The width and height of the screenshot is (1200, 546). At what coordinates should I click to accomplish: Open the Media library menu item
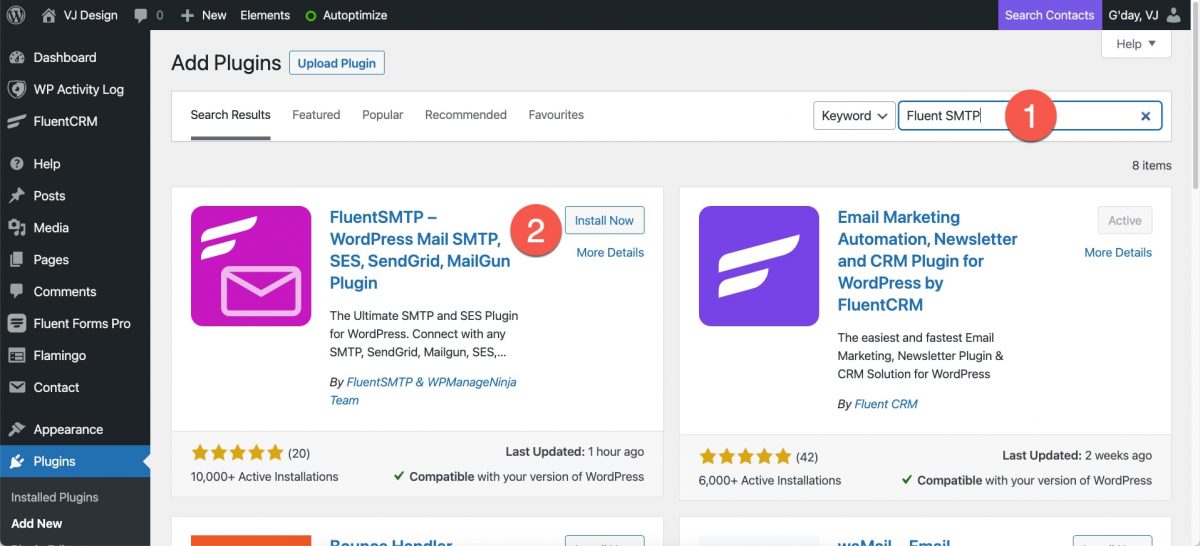pyautogui.click(x=51, y=227)
